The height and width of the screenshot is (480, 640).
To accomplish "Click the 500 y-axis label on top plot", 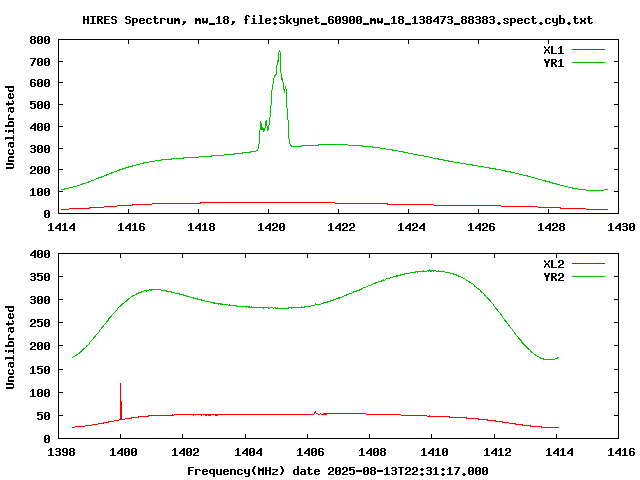I will pos(40,105).
